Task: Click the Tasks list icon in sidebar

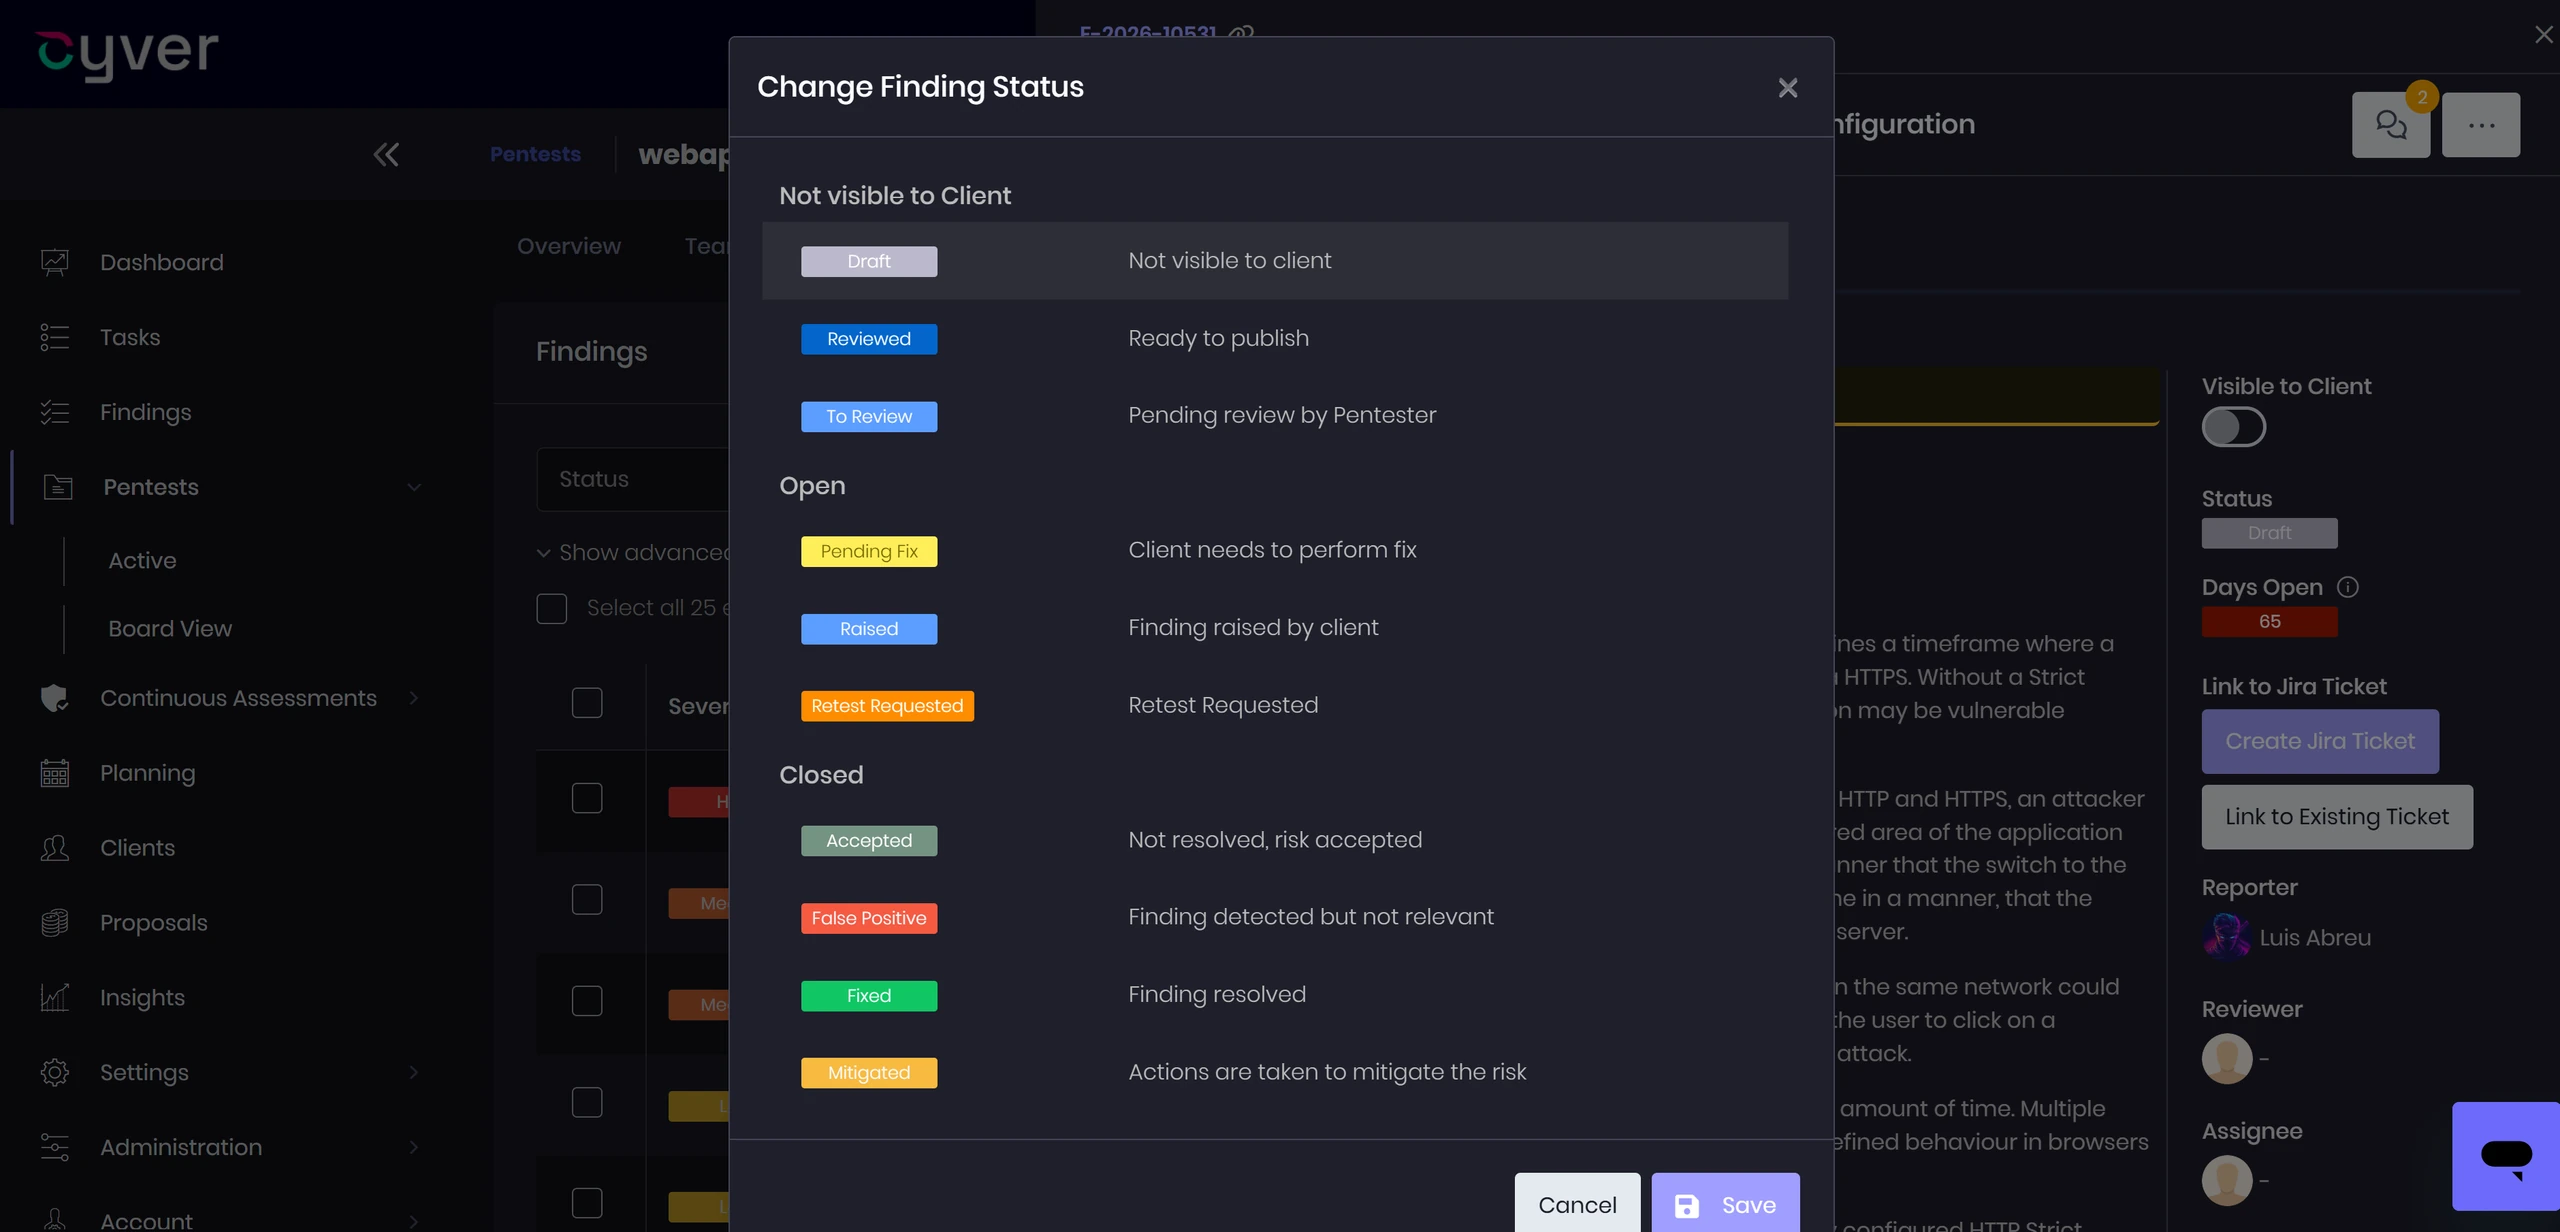Action: pos(55,337)
